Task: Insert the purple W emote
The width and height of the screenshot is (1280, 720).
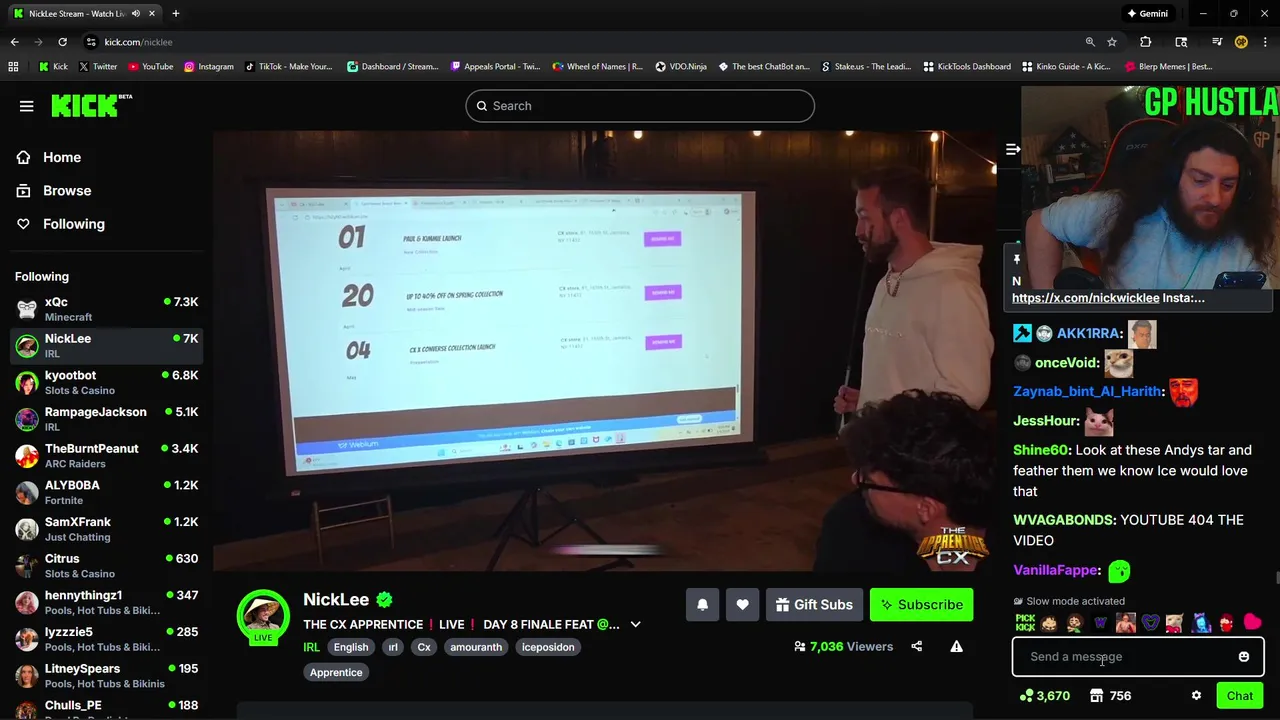Action: [x=1101, y=623]
